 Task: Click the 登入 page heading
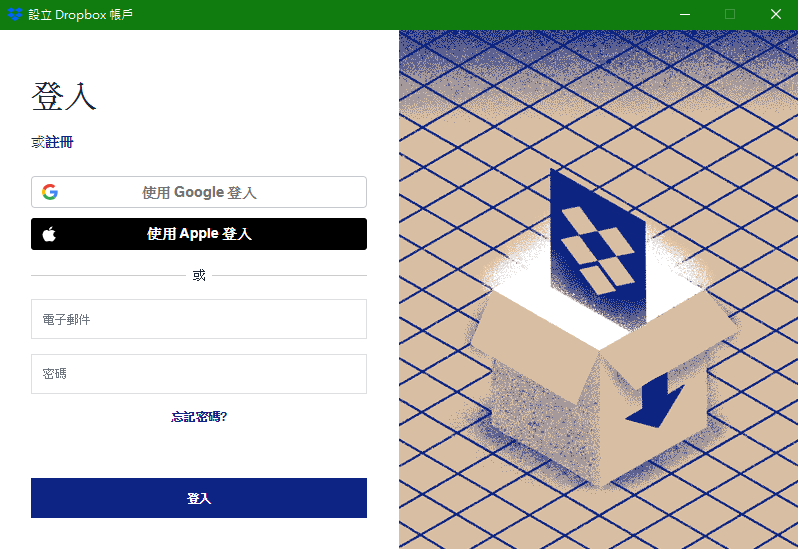point(64,96)
